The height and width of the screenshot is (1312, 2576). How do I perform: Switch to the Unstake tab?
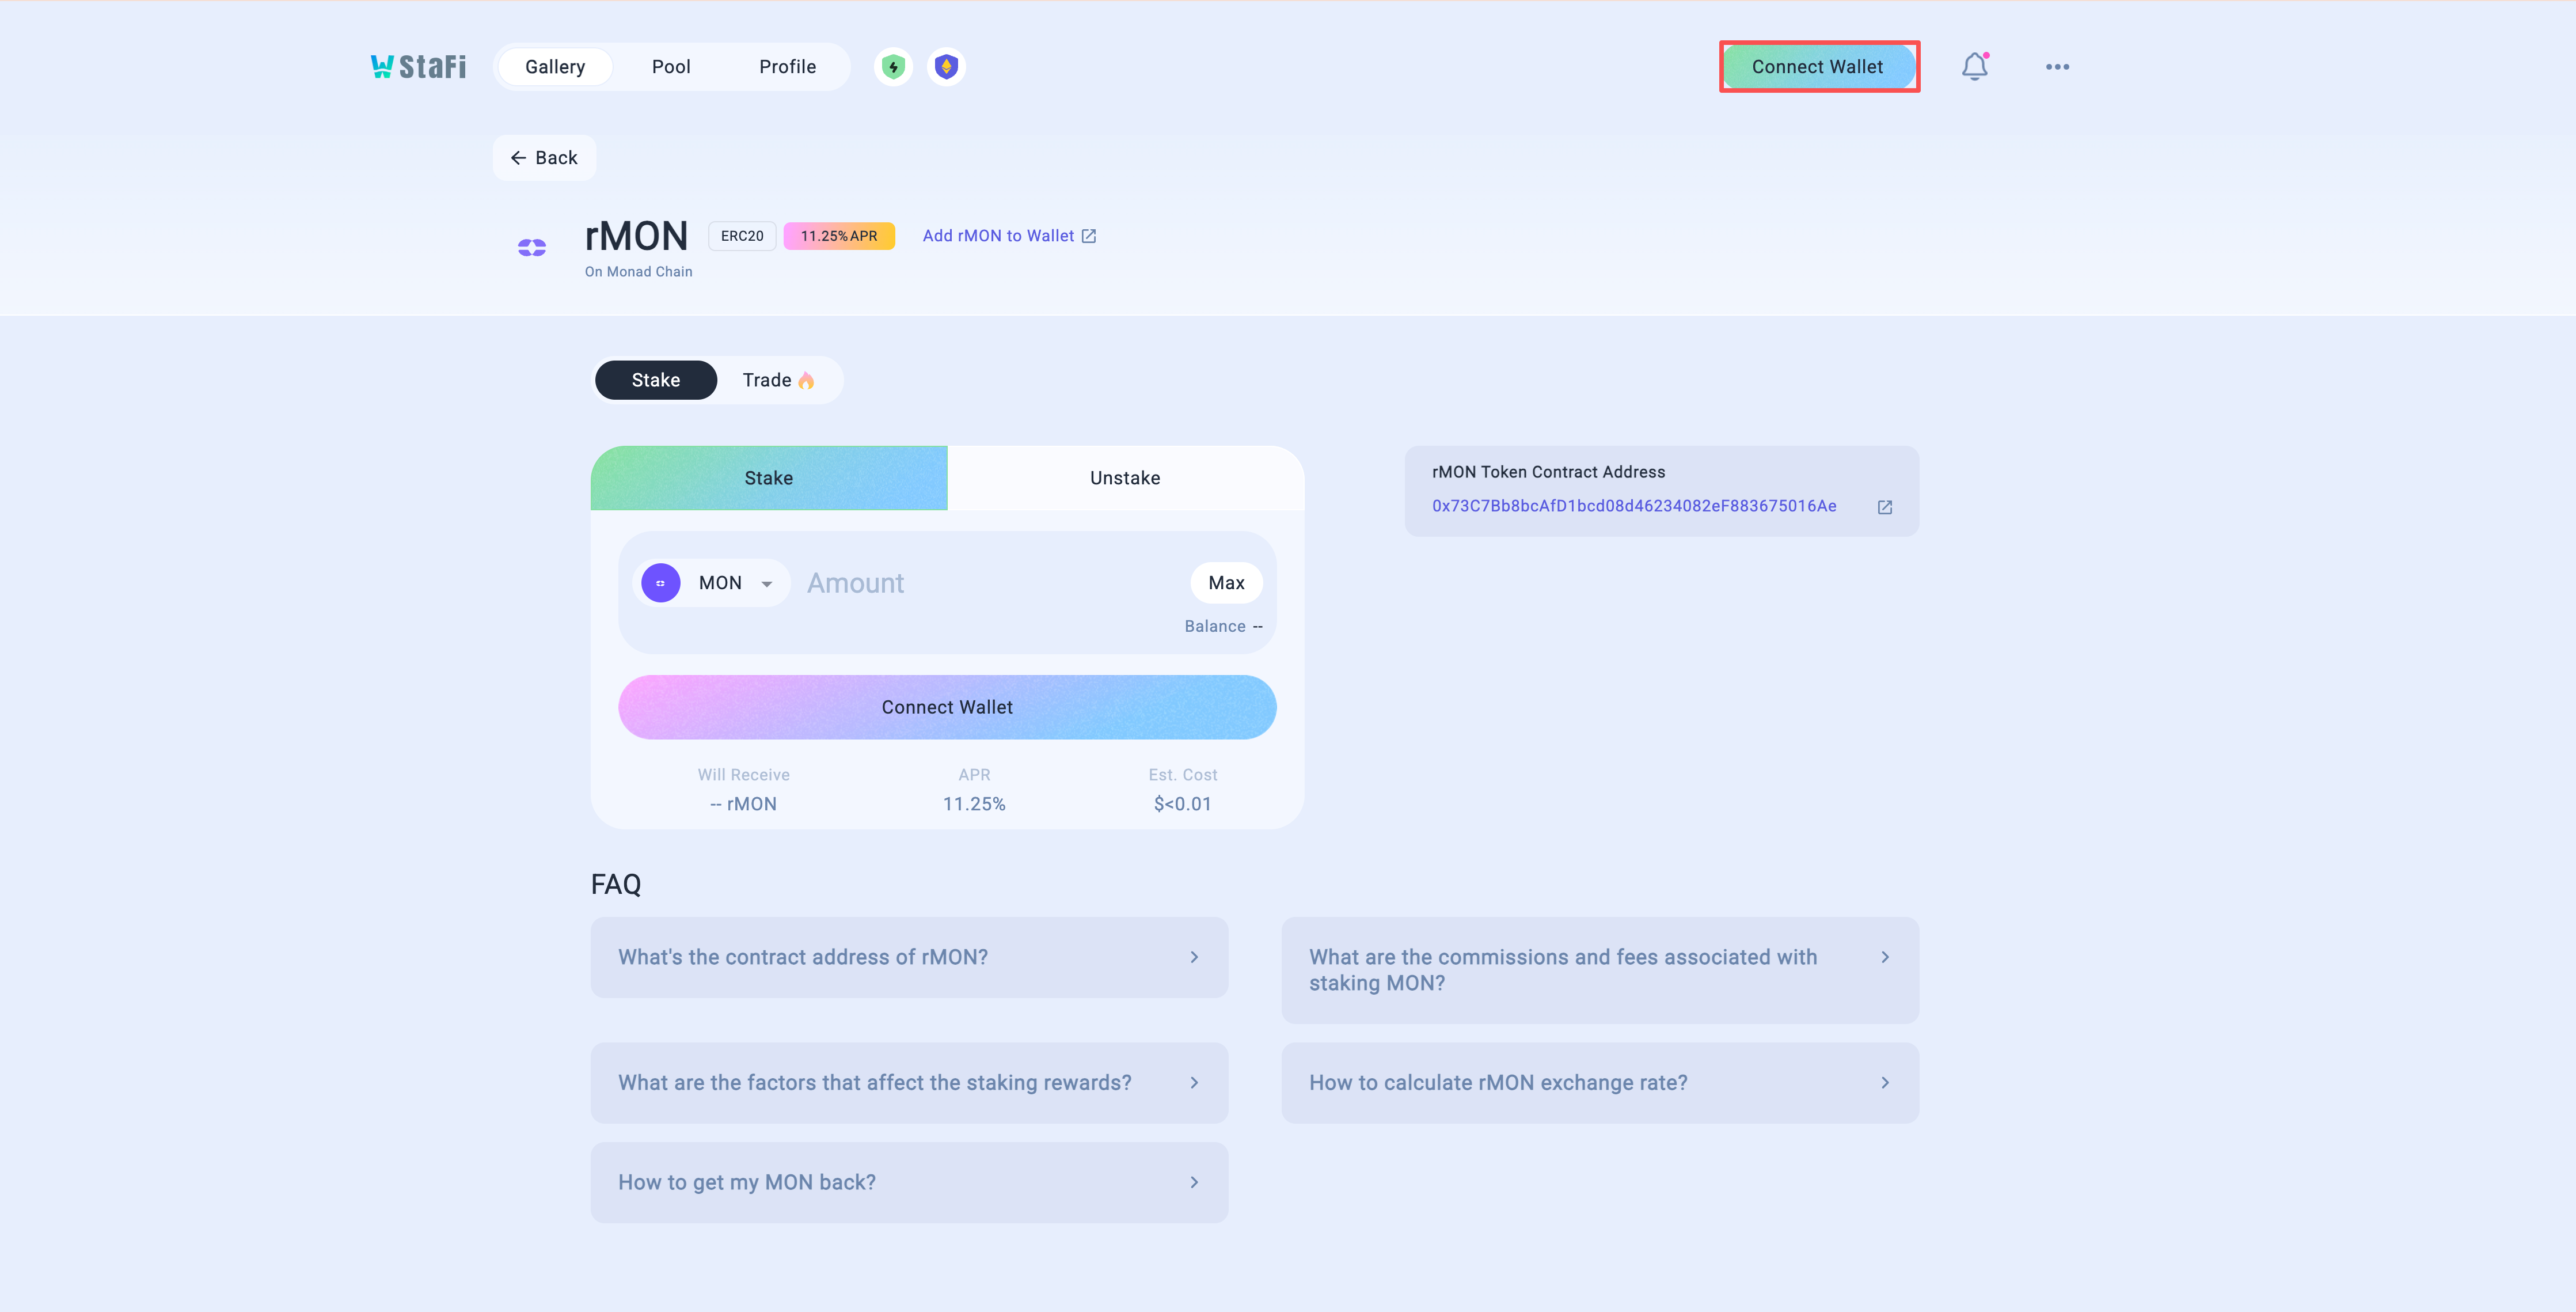(x=1125, y=478)
